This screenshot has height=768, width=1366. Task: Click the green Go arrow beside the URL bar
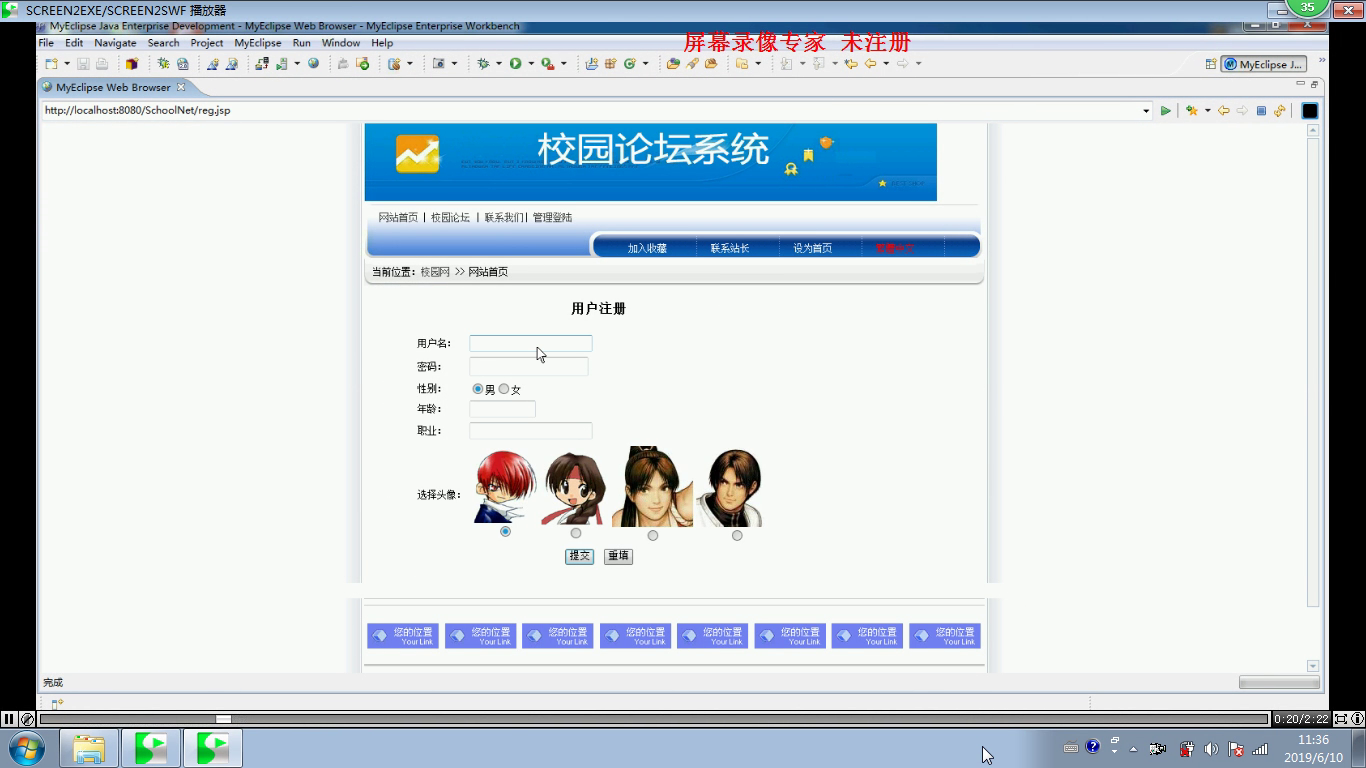click(x=1165, y=110)
